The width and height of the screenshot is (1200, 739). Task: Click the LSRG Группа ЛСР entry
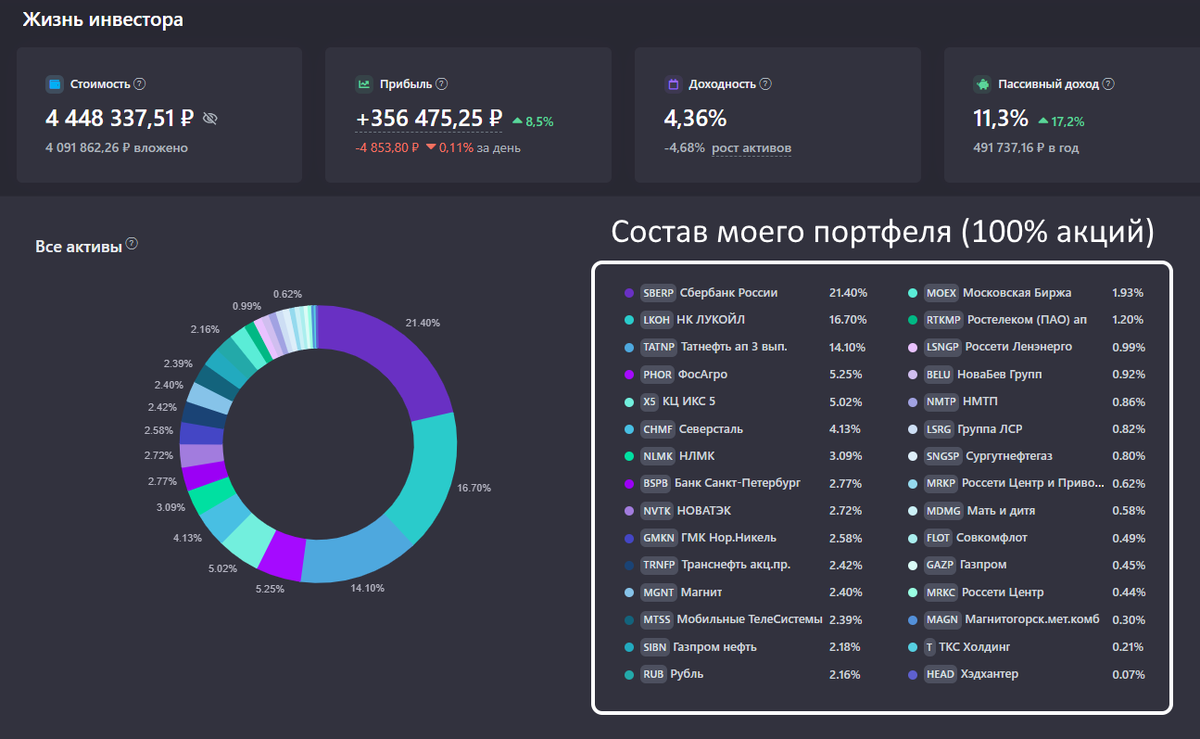1027,429
